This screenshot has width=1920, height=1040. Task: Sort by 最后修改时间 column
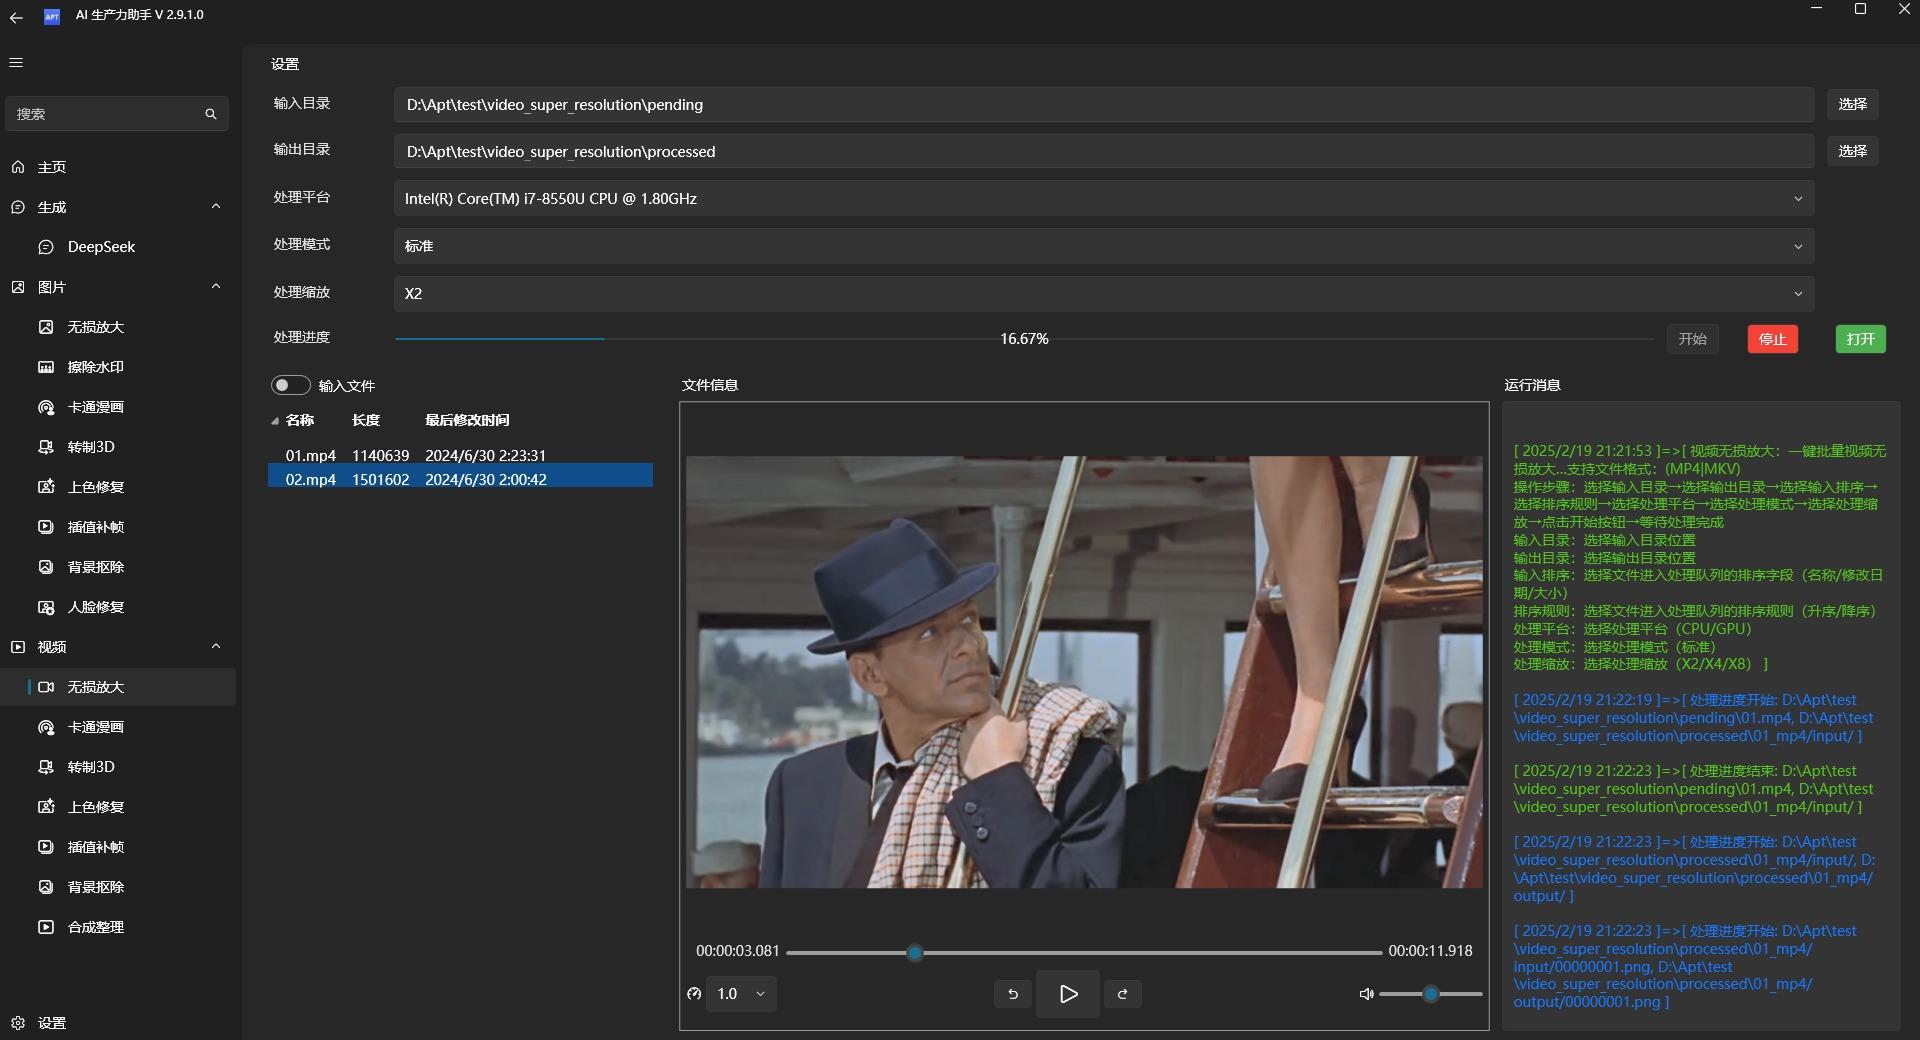click(467, 420)
